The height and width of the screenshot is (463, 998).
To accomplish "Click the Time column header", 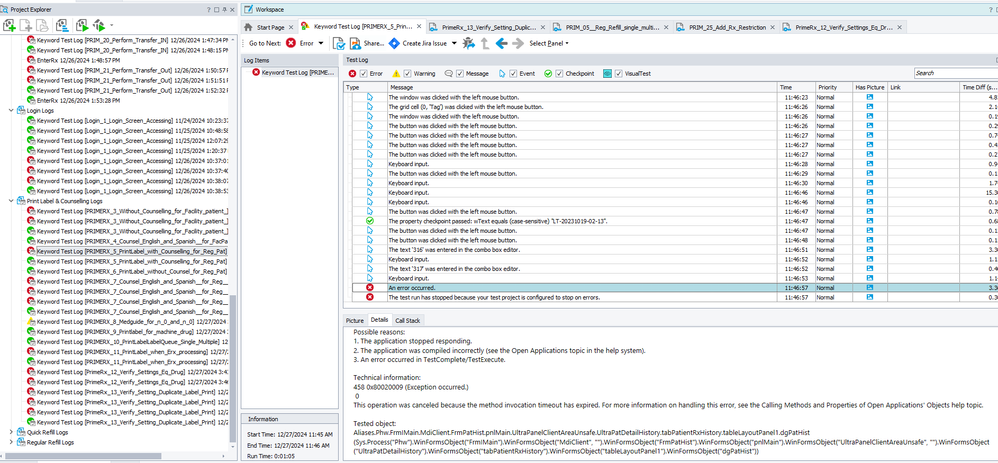I will pyautogui.click(x=786, y=87).
